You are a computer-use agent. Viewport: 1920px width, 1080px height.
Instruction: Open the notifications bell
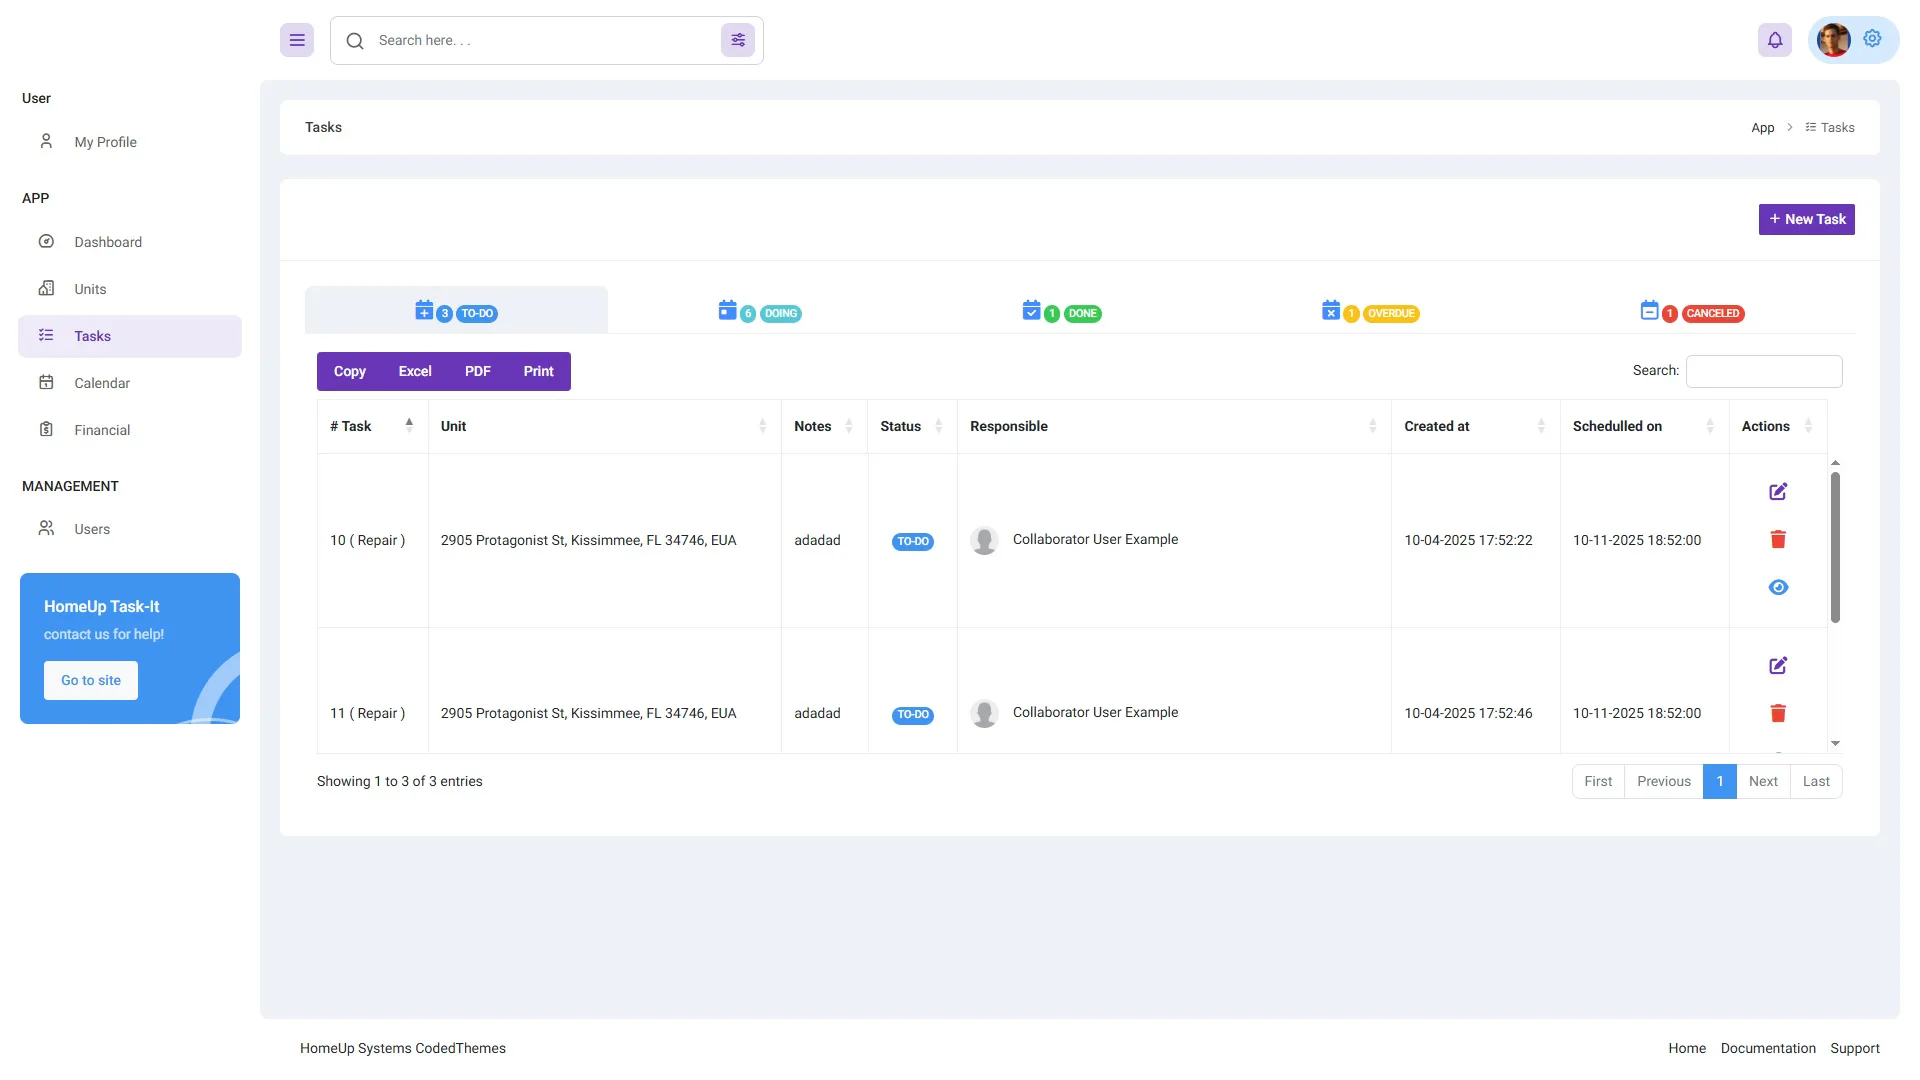[1775, 40]
